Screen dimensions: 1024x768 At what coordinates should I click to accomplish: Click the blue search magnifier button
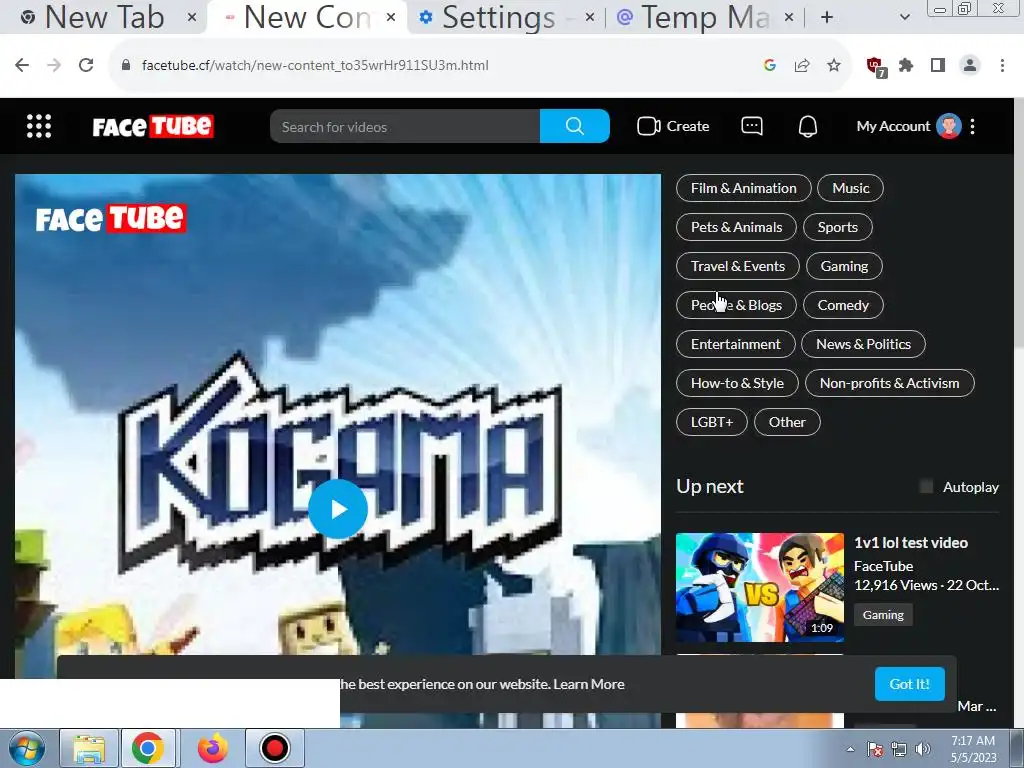(x=575, y=126)
